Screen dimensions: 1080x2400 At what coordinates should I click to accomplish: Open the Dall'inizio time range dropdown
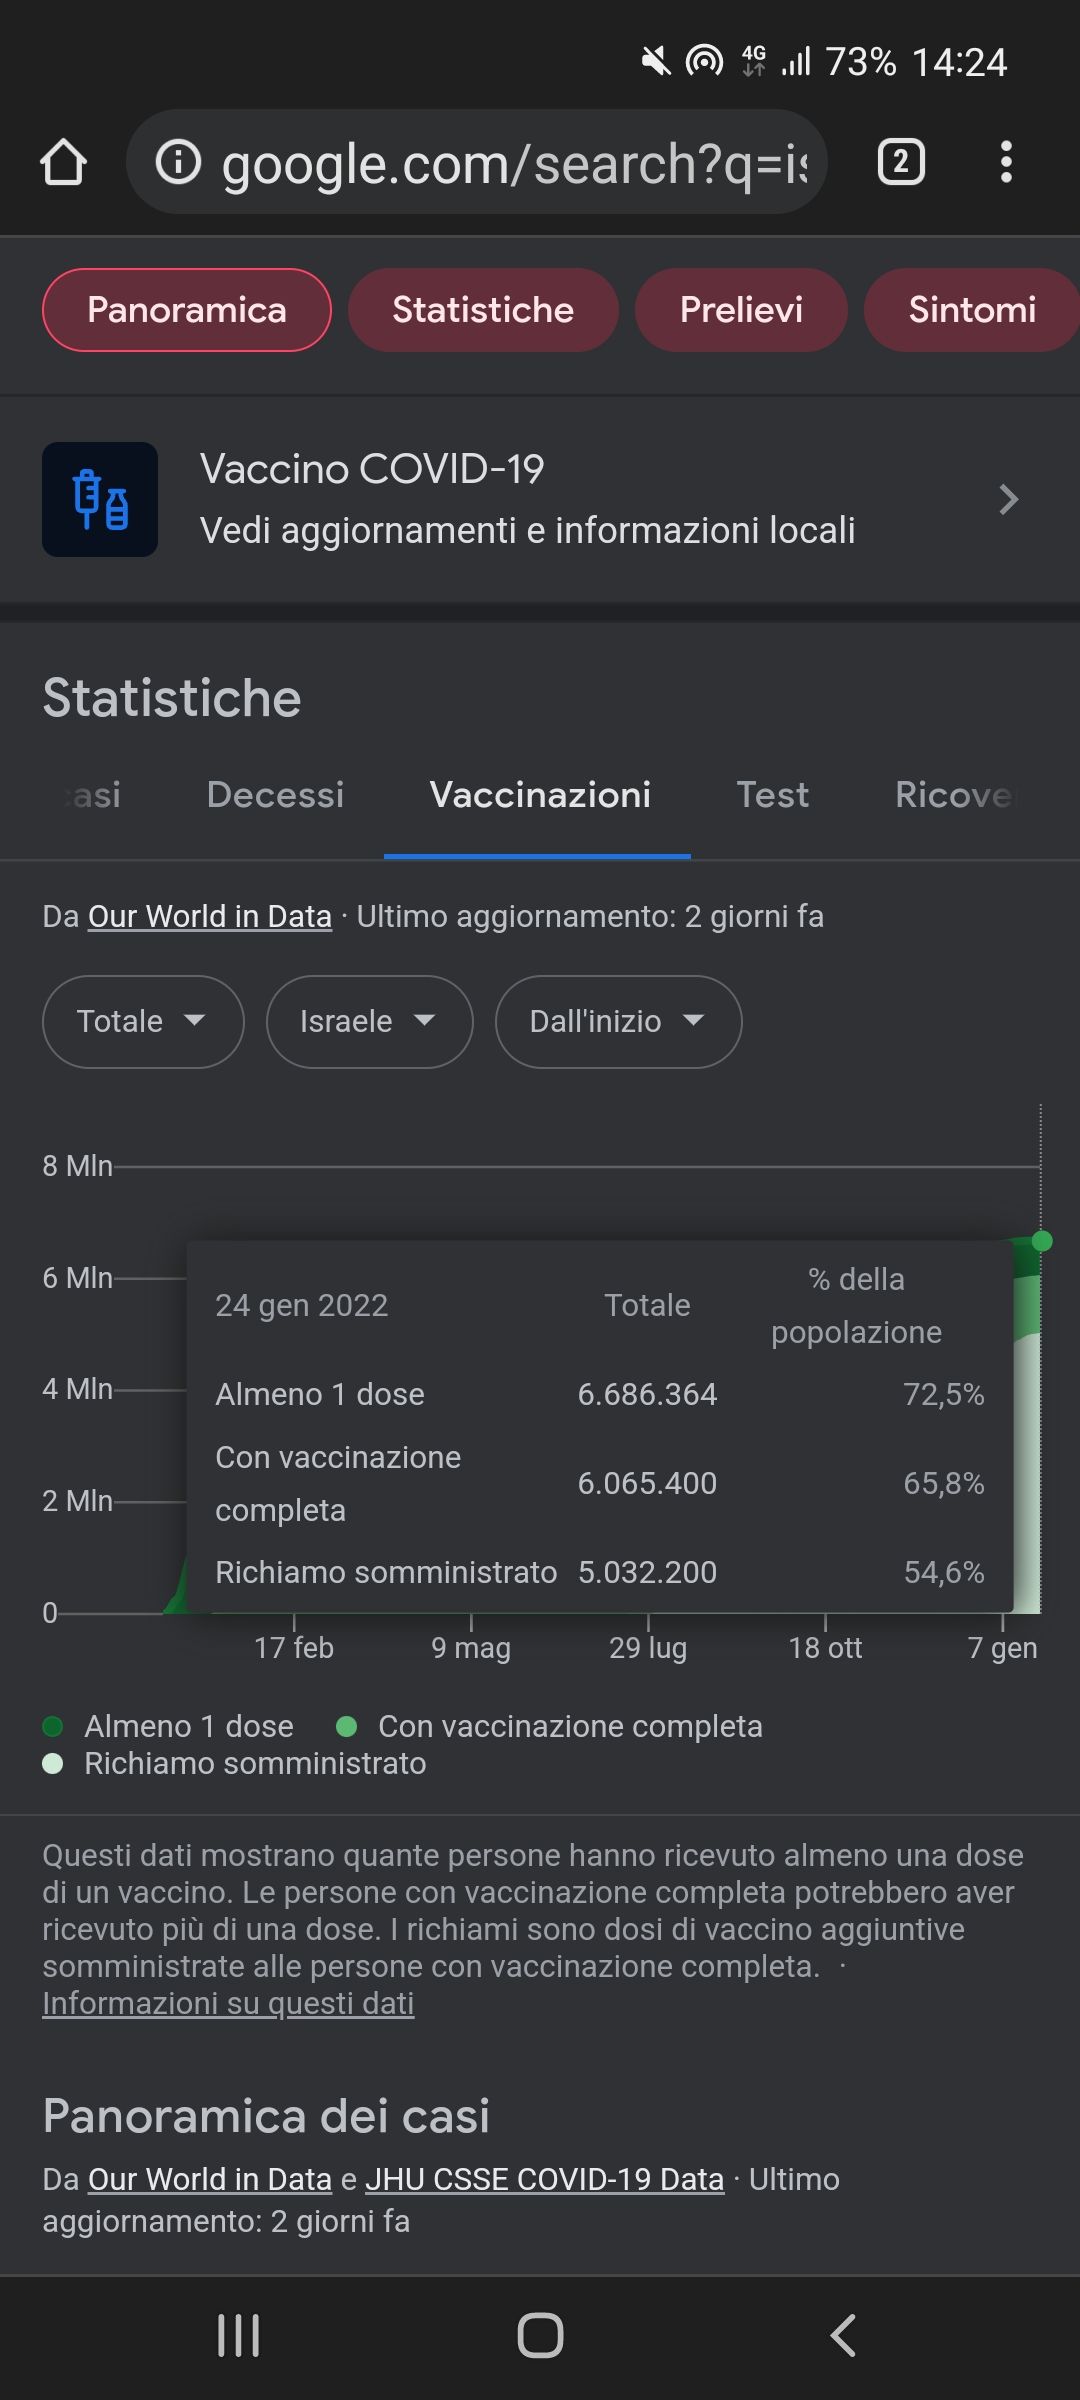[618, 1021]
